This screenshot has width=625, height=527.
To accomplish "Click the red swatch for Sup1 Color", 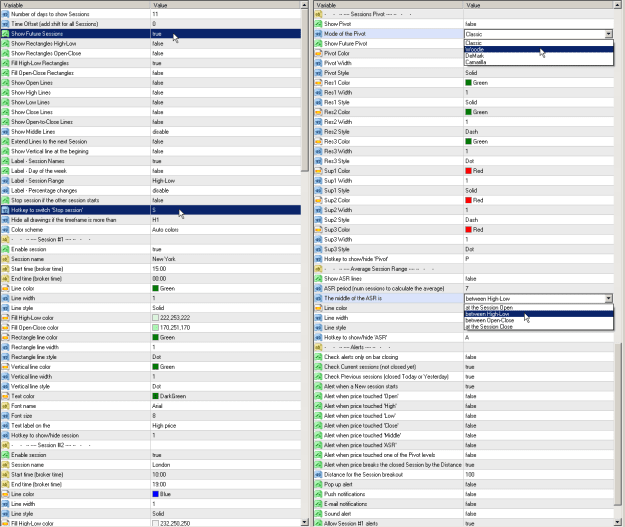I will (x=468, y=171).
